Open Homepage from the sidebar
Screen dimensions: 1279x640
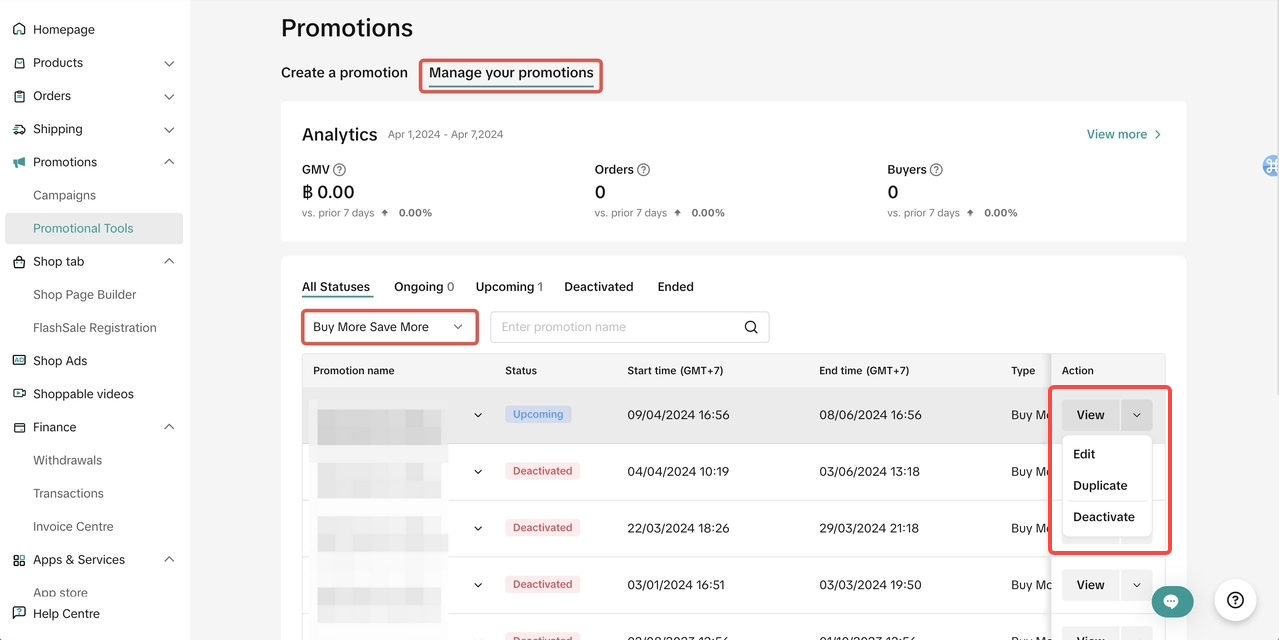[63, 30]
